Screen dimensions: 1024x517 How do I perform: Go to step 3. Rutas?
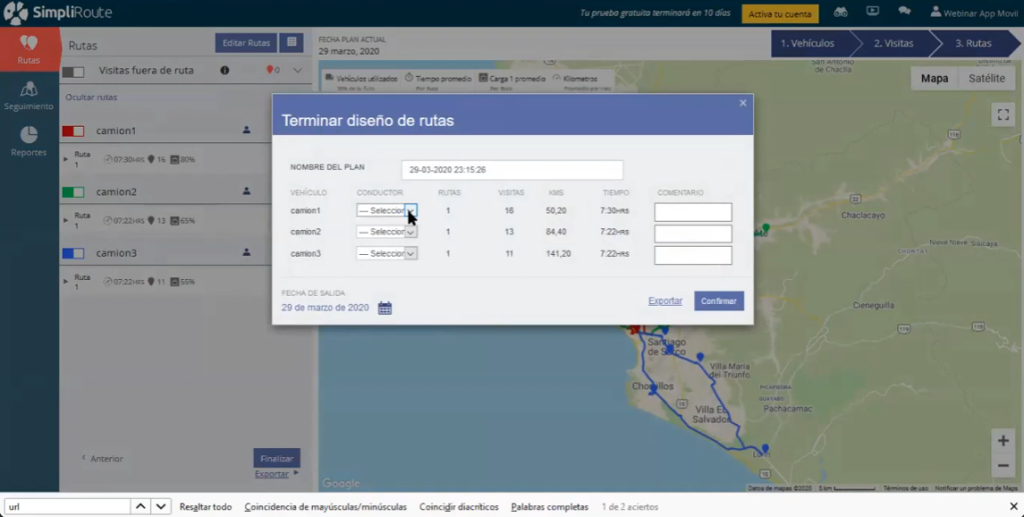[973, 43]
